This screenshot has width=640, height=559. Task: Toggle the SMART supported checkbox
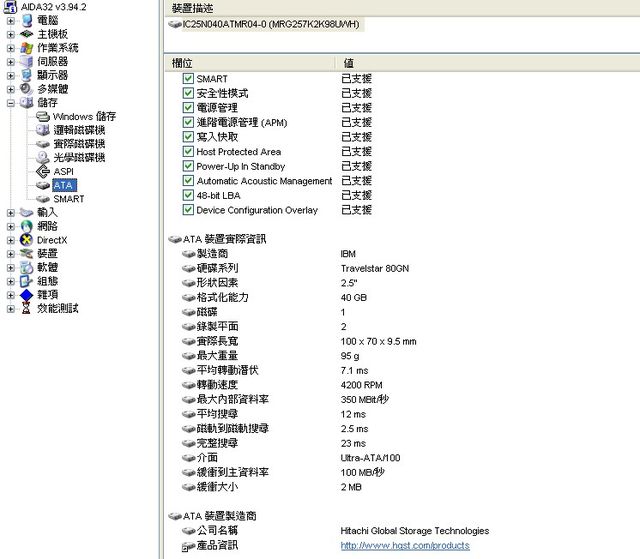click(188, 78)
